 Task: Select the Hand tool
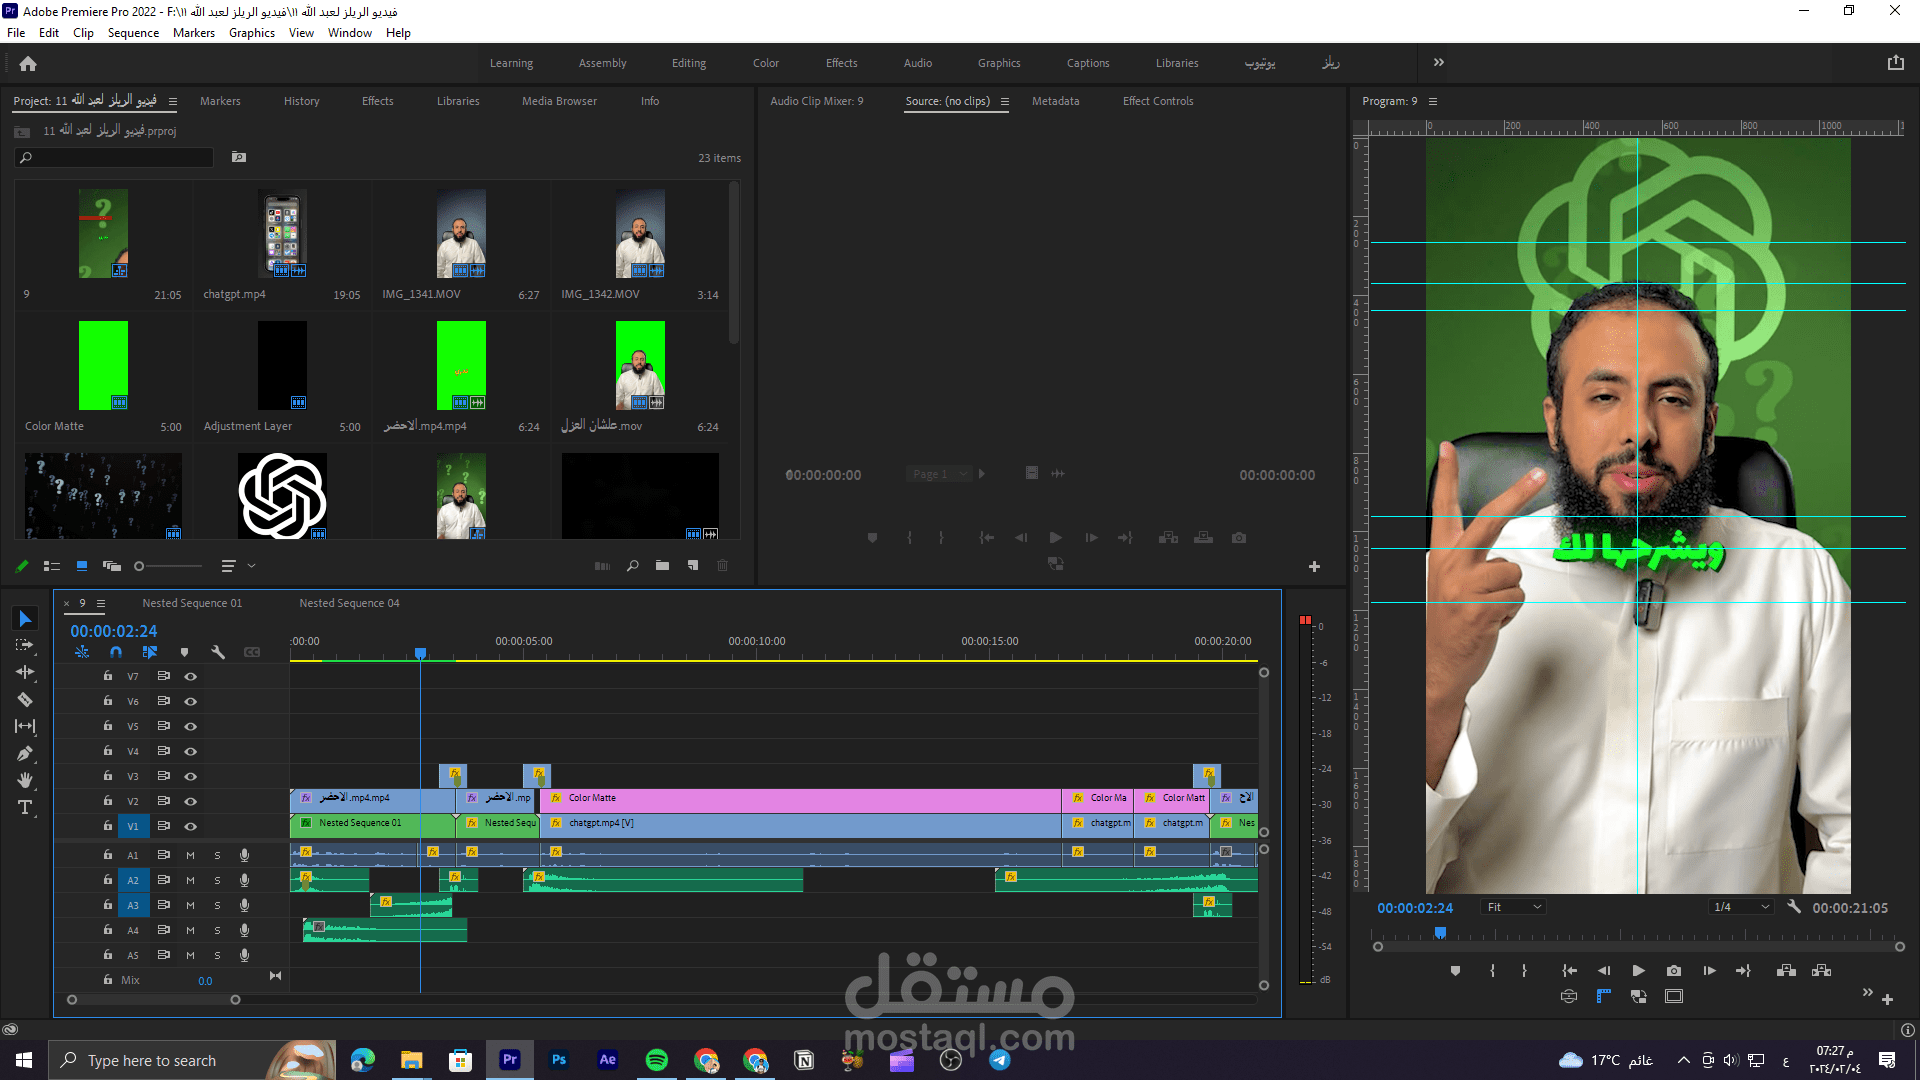tap(25, 780)
